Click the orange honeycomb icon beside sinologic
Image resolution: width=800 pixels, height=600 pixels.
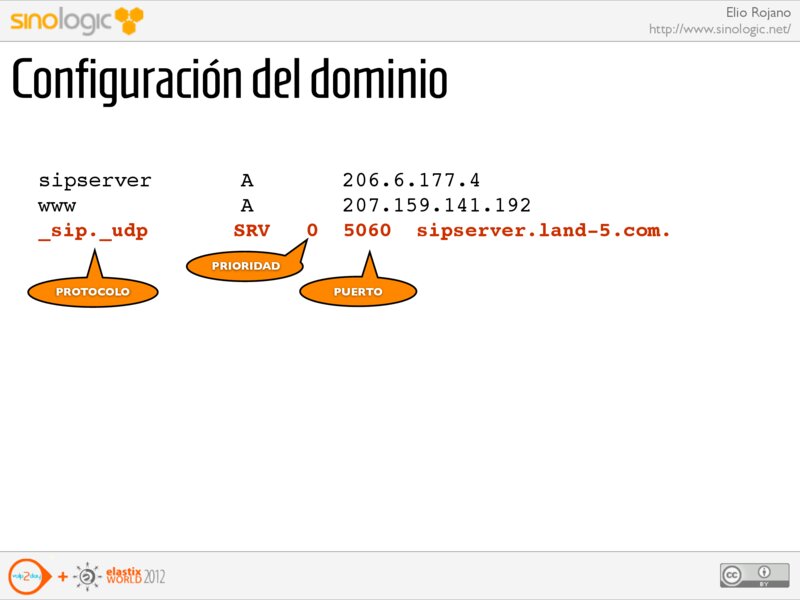(128, 19)
